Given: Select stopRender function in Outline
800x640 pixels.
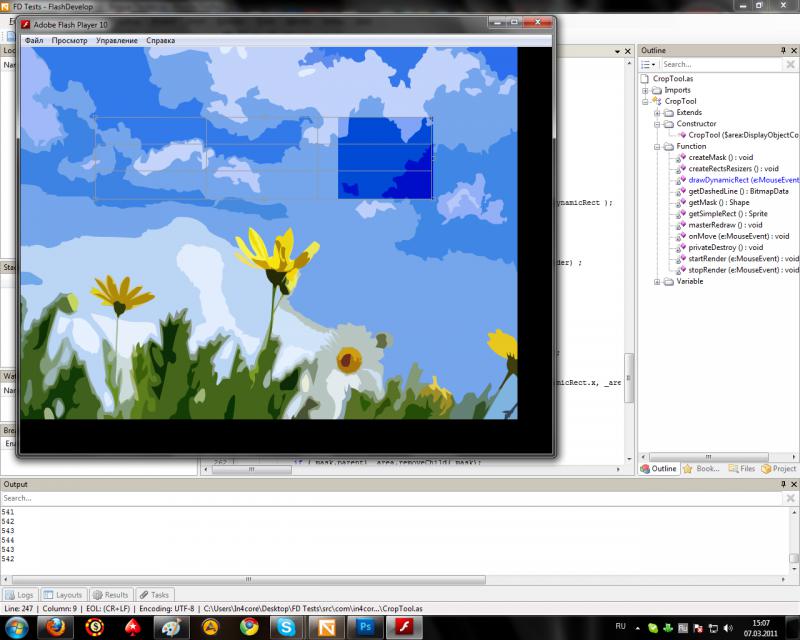Looking at the screenshot, I should click(743, 270).
